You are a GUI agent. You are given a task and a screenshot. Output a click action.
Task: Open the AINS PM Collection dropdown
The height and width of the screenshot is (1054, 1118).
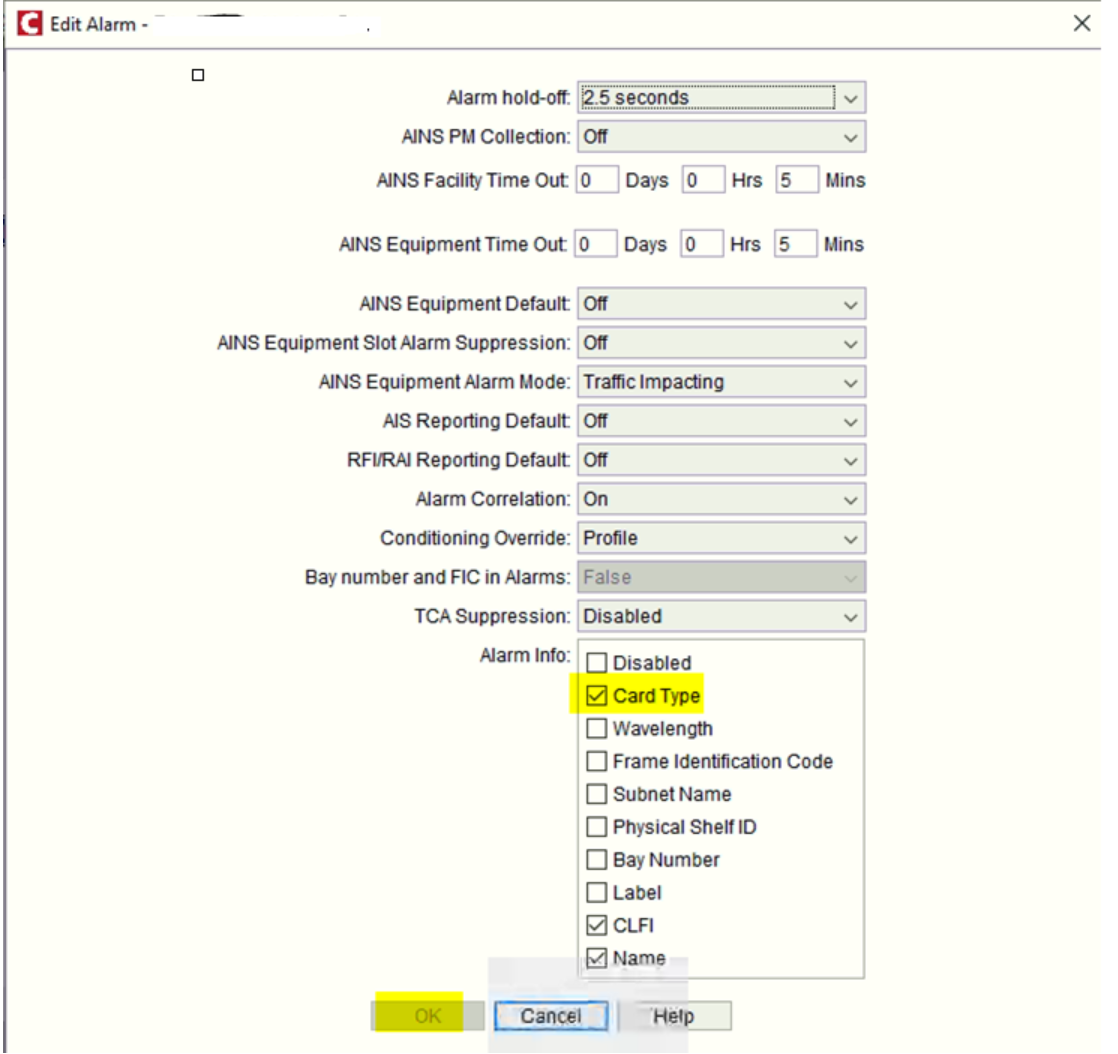coord(852,137)
